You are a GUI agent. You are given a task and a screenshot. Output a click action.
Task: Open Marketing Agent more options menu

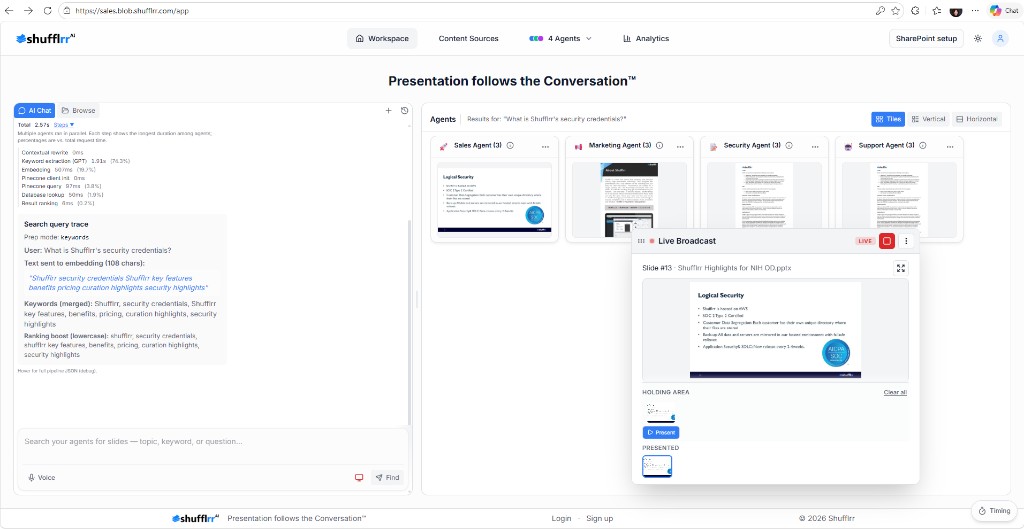tap(680, 146)
